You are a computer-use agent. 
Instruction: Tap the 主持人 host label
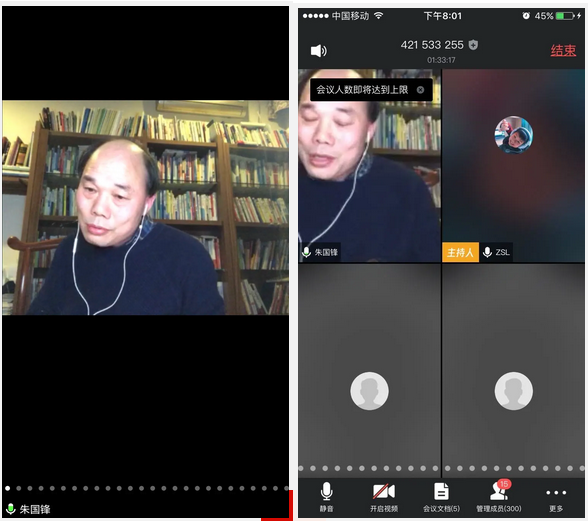[460, 252]
